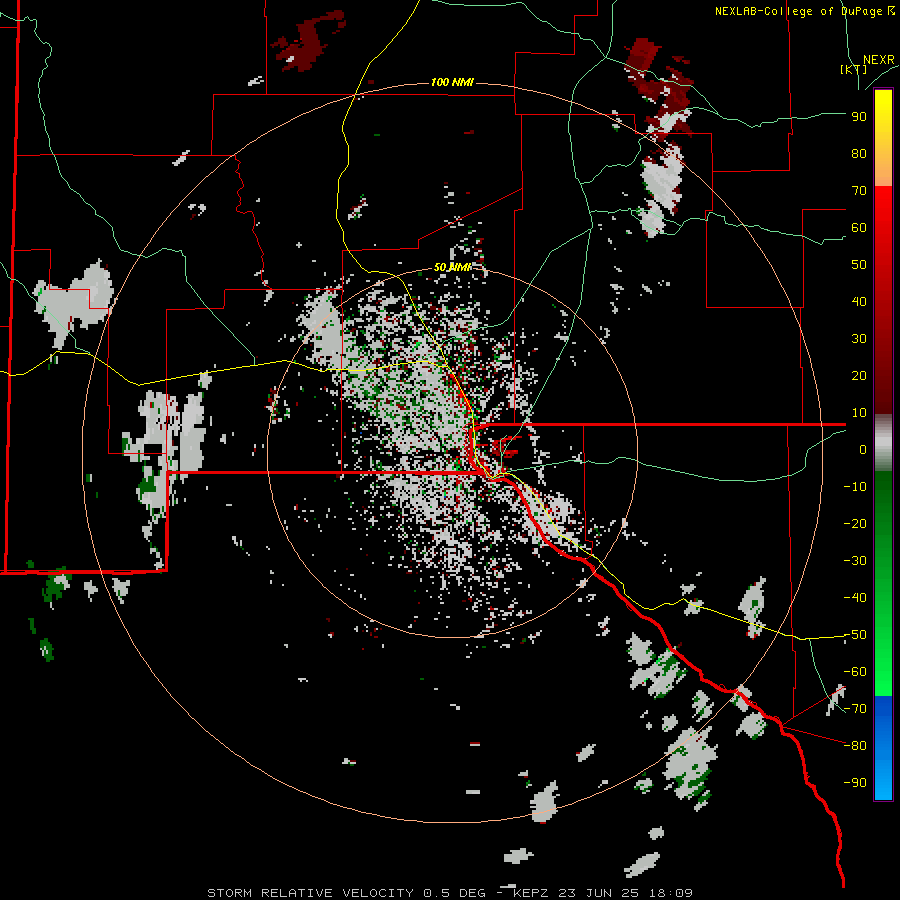The height and width of the screenshot is (900, 900).
Task: Click the KT units label above scale
Action: coord(853,69)
